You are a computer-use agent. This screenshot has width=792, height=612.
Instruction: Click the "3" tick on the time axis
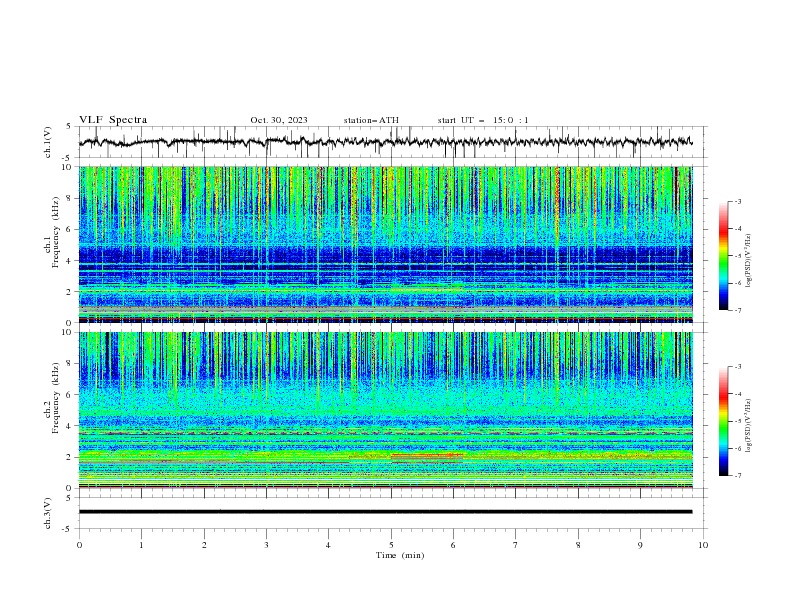pos(266,545)
